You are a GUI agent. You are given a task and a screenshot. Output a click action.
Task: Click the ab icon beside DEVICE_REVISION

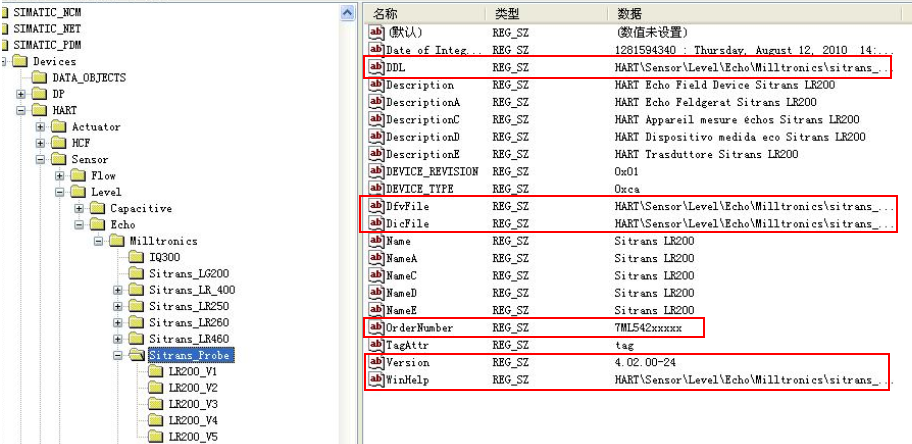tap(377, 172)
